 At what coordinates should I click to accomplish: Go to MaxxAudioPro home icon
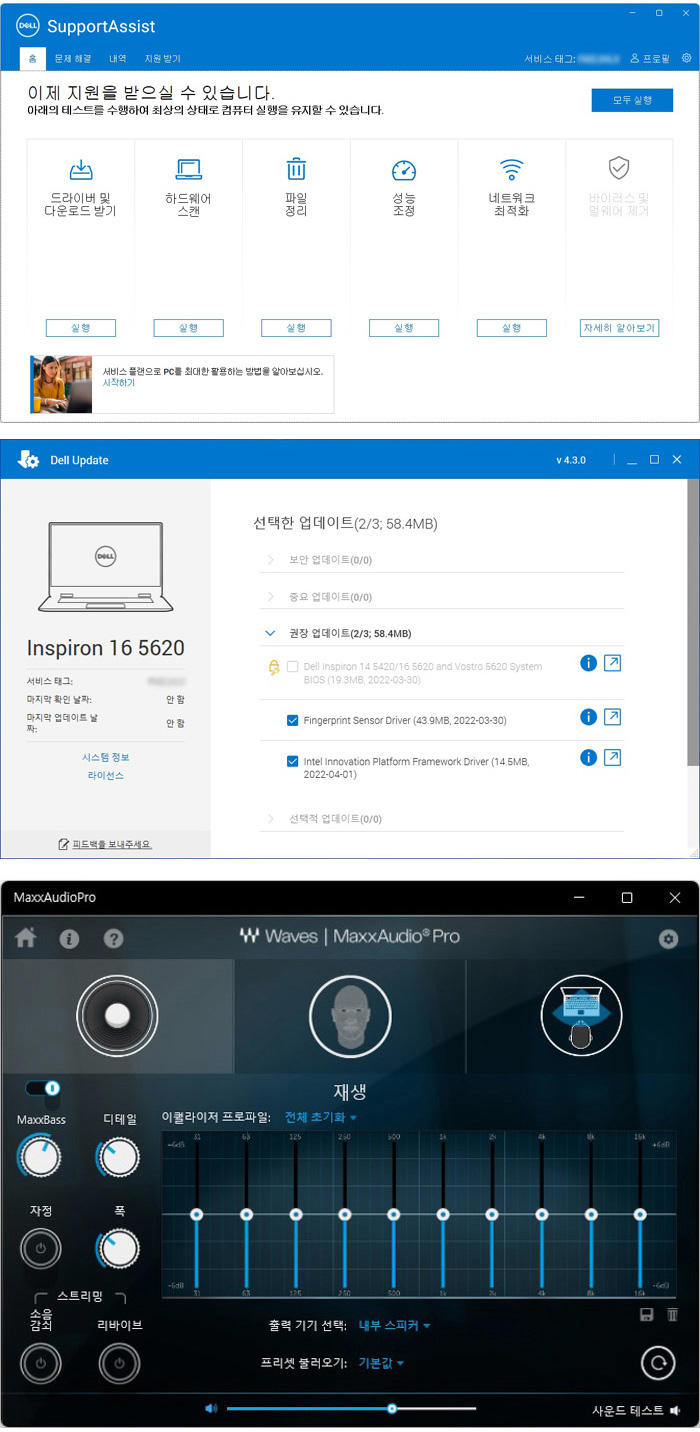26,938
